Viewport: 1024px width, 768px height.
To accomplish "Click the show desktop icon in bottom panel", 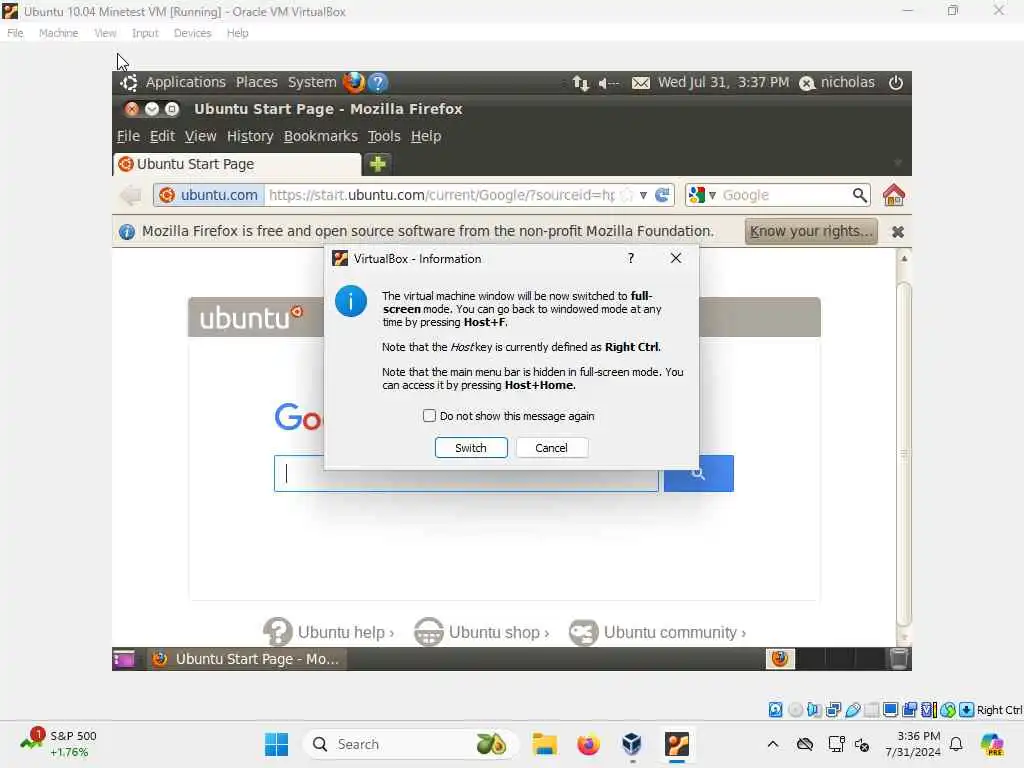I will 123,659.
